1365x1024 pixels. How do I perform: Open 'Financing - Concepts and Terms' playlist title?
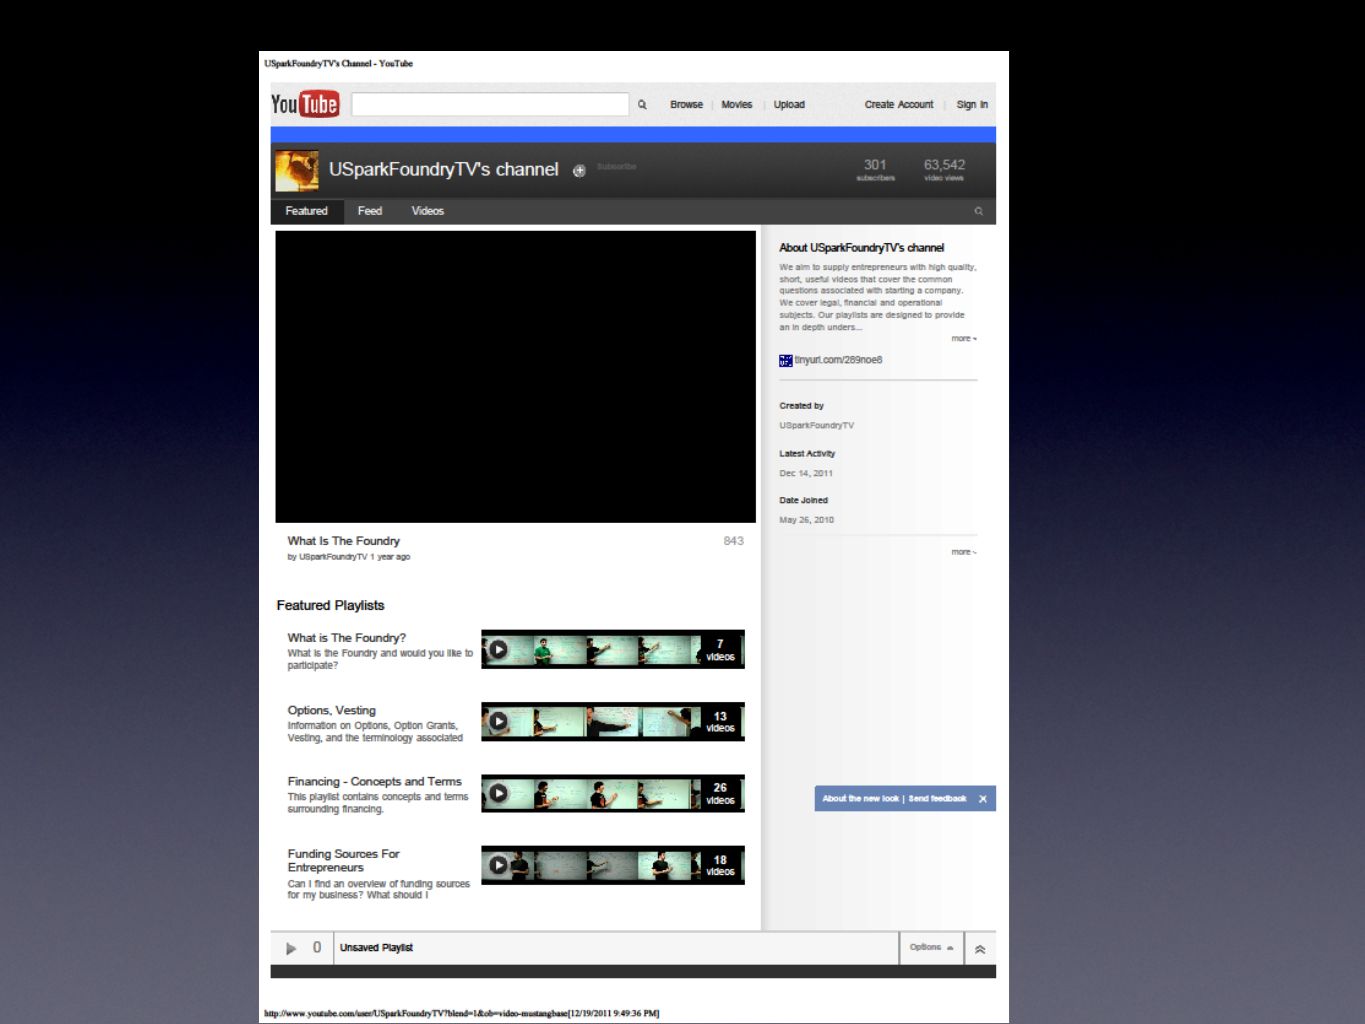375,782
